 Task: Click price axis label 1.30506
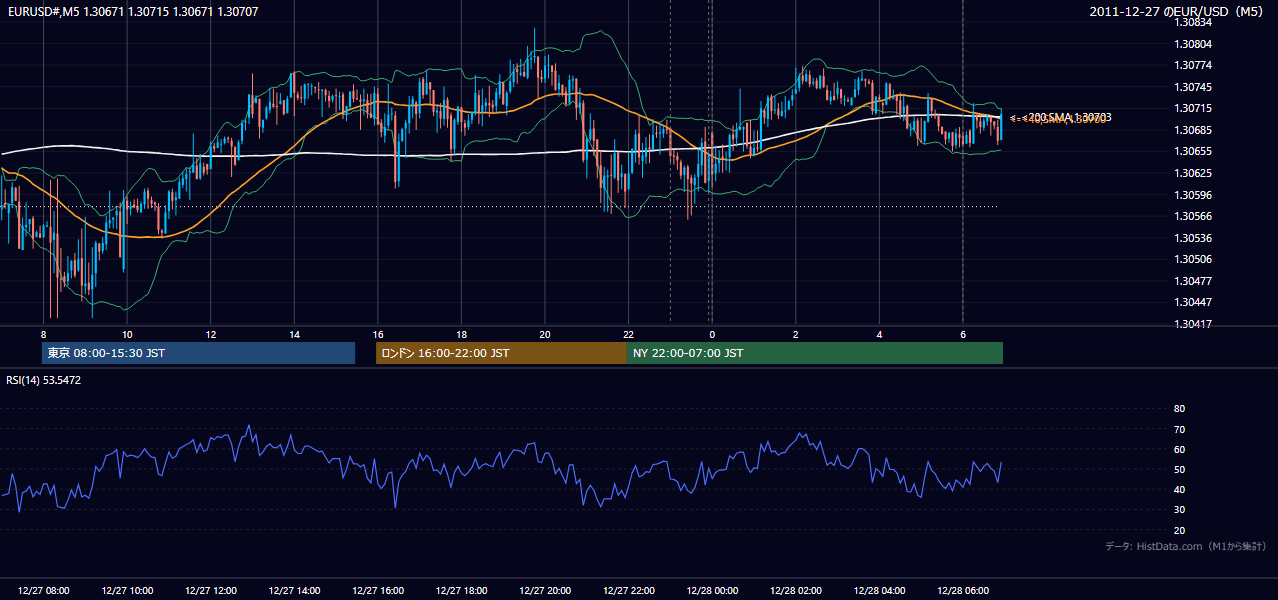pos(1193,259)
